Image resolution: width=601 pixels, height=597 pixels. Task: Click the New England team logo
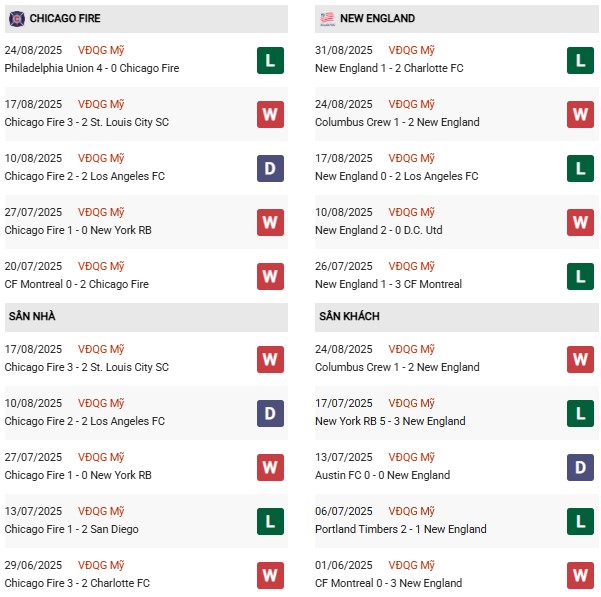(326, 18)
